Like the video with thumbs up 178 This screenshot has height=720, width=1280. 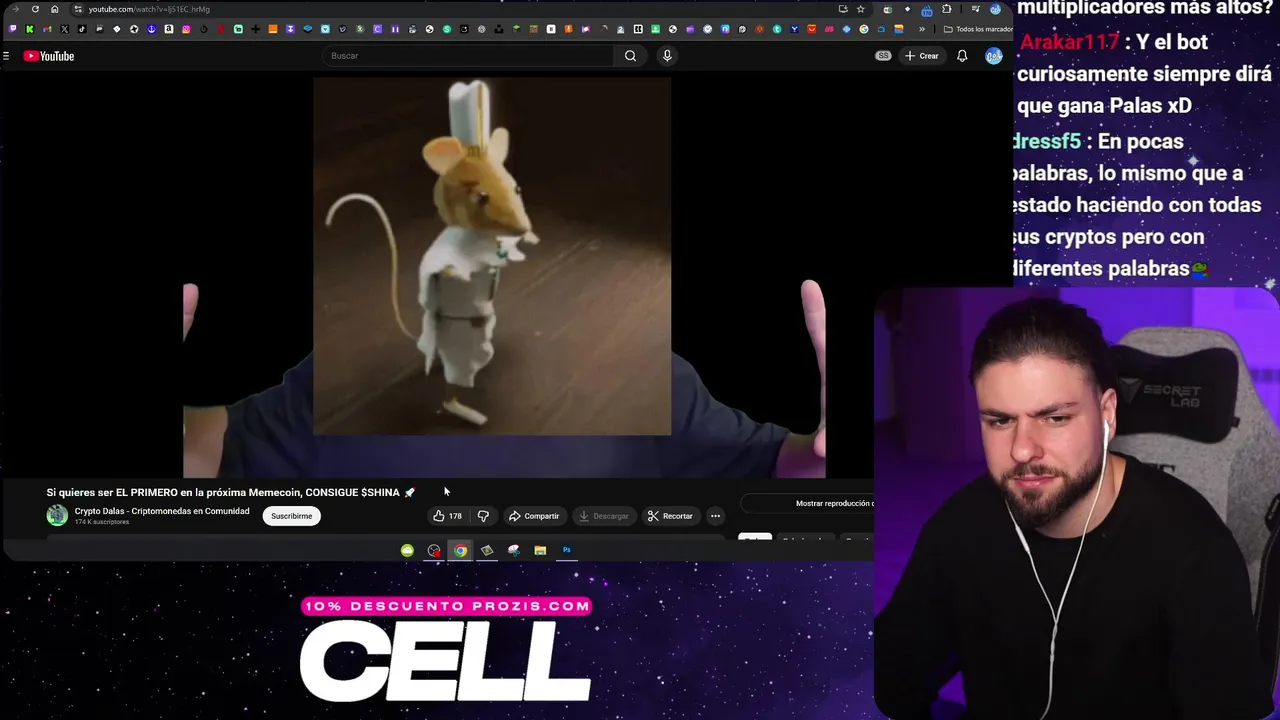point(447,516)
